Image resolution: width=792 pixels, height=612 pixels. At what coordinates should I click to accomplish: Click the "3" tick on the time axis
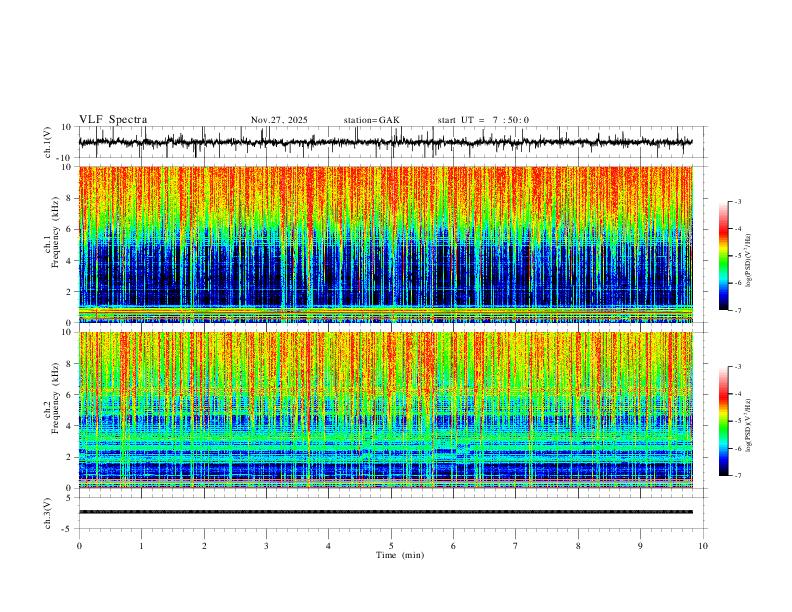[x=266, y=546]
